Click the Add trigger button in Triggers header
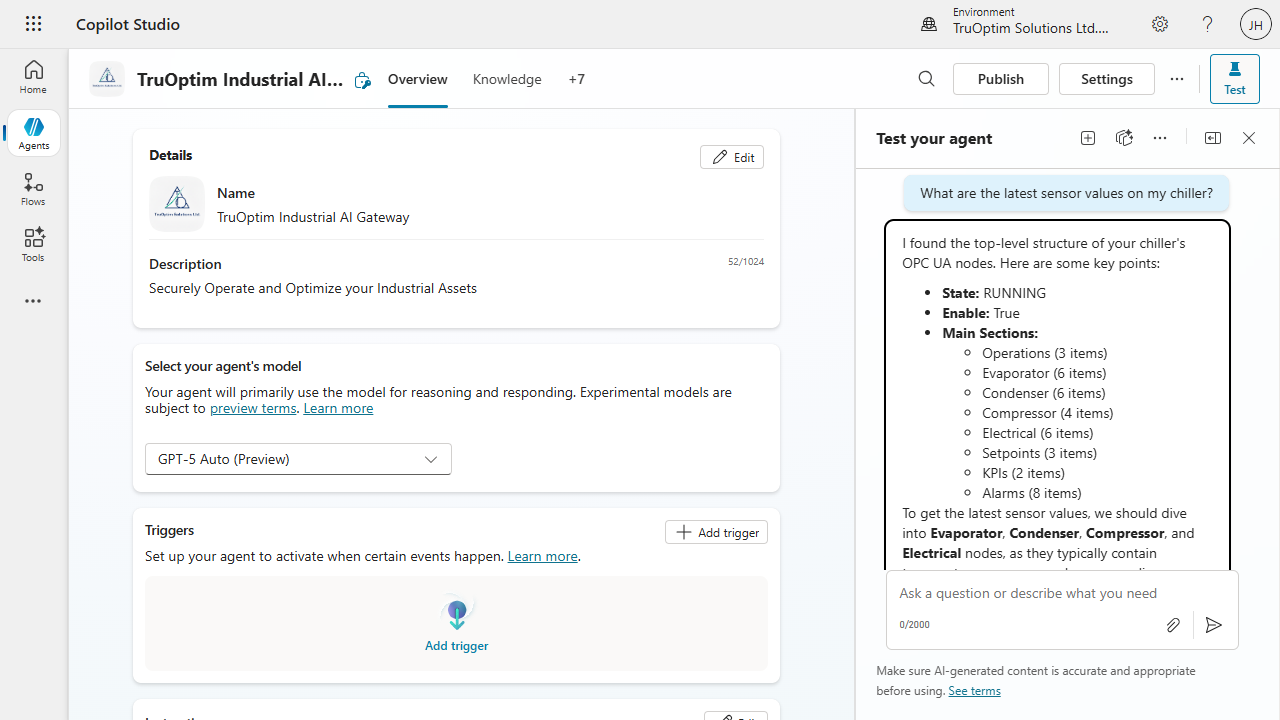The height and width of the screenshot is (720, 1280). pos(716,532)
